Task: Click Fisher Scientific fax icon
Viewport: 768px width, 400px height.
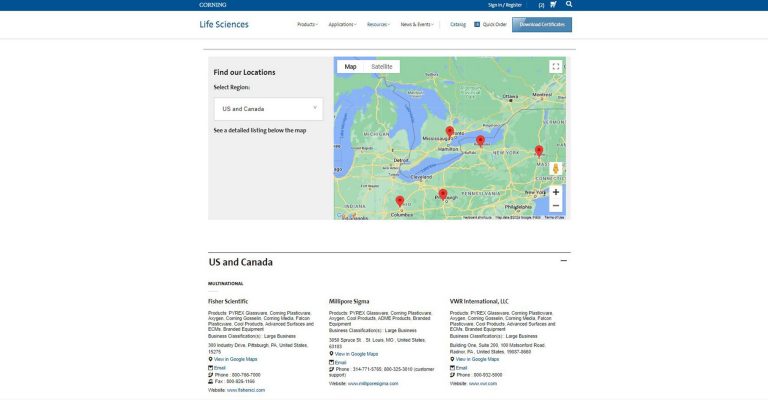Action: point(210,381)
